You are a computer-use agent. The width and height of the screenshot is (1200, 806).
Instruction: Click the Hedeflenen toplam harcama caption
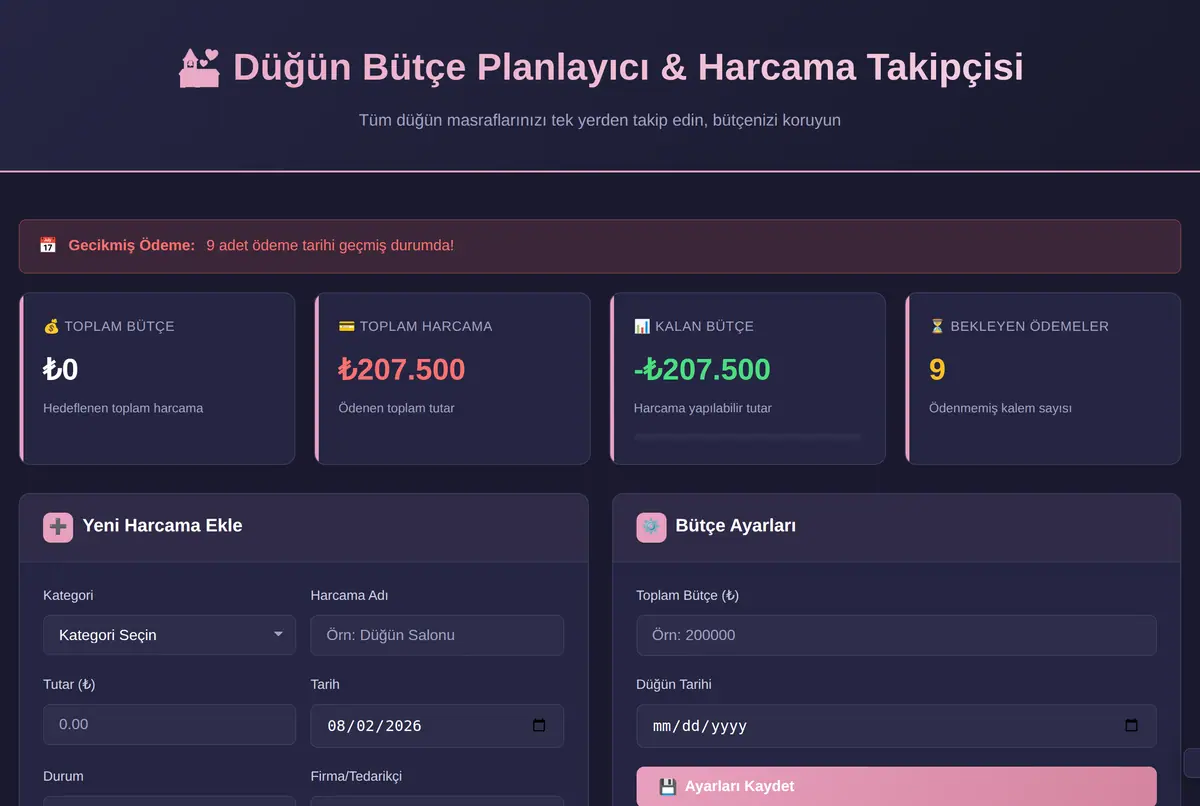pyautogui.click(x=123, y=408)
